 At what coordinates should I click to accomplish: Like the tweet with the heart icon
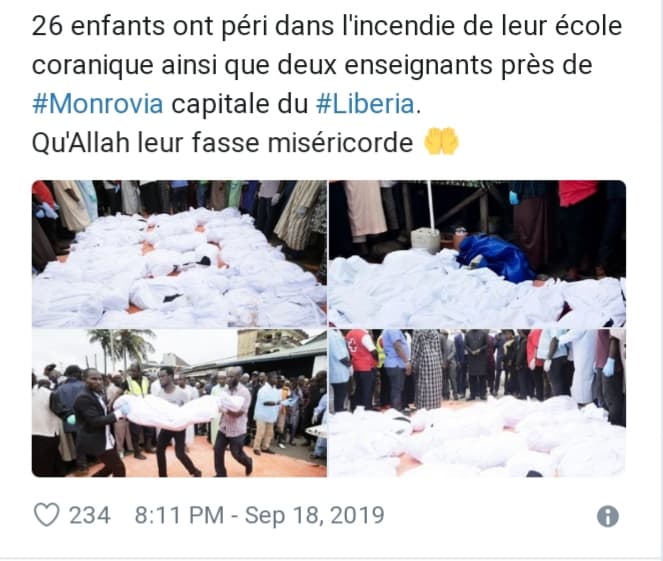pos(46,515)
